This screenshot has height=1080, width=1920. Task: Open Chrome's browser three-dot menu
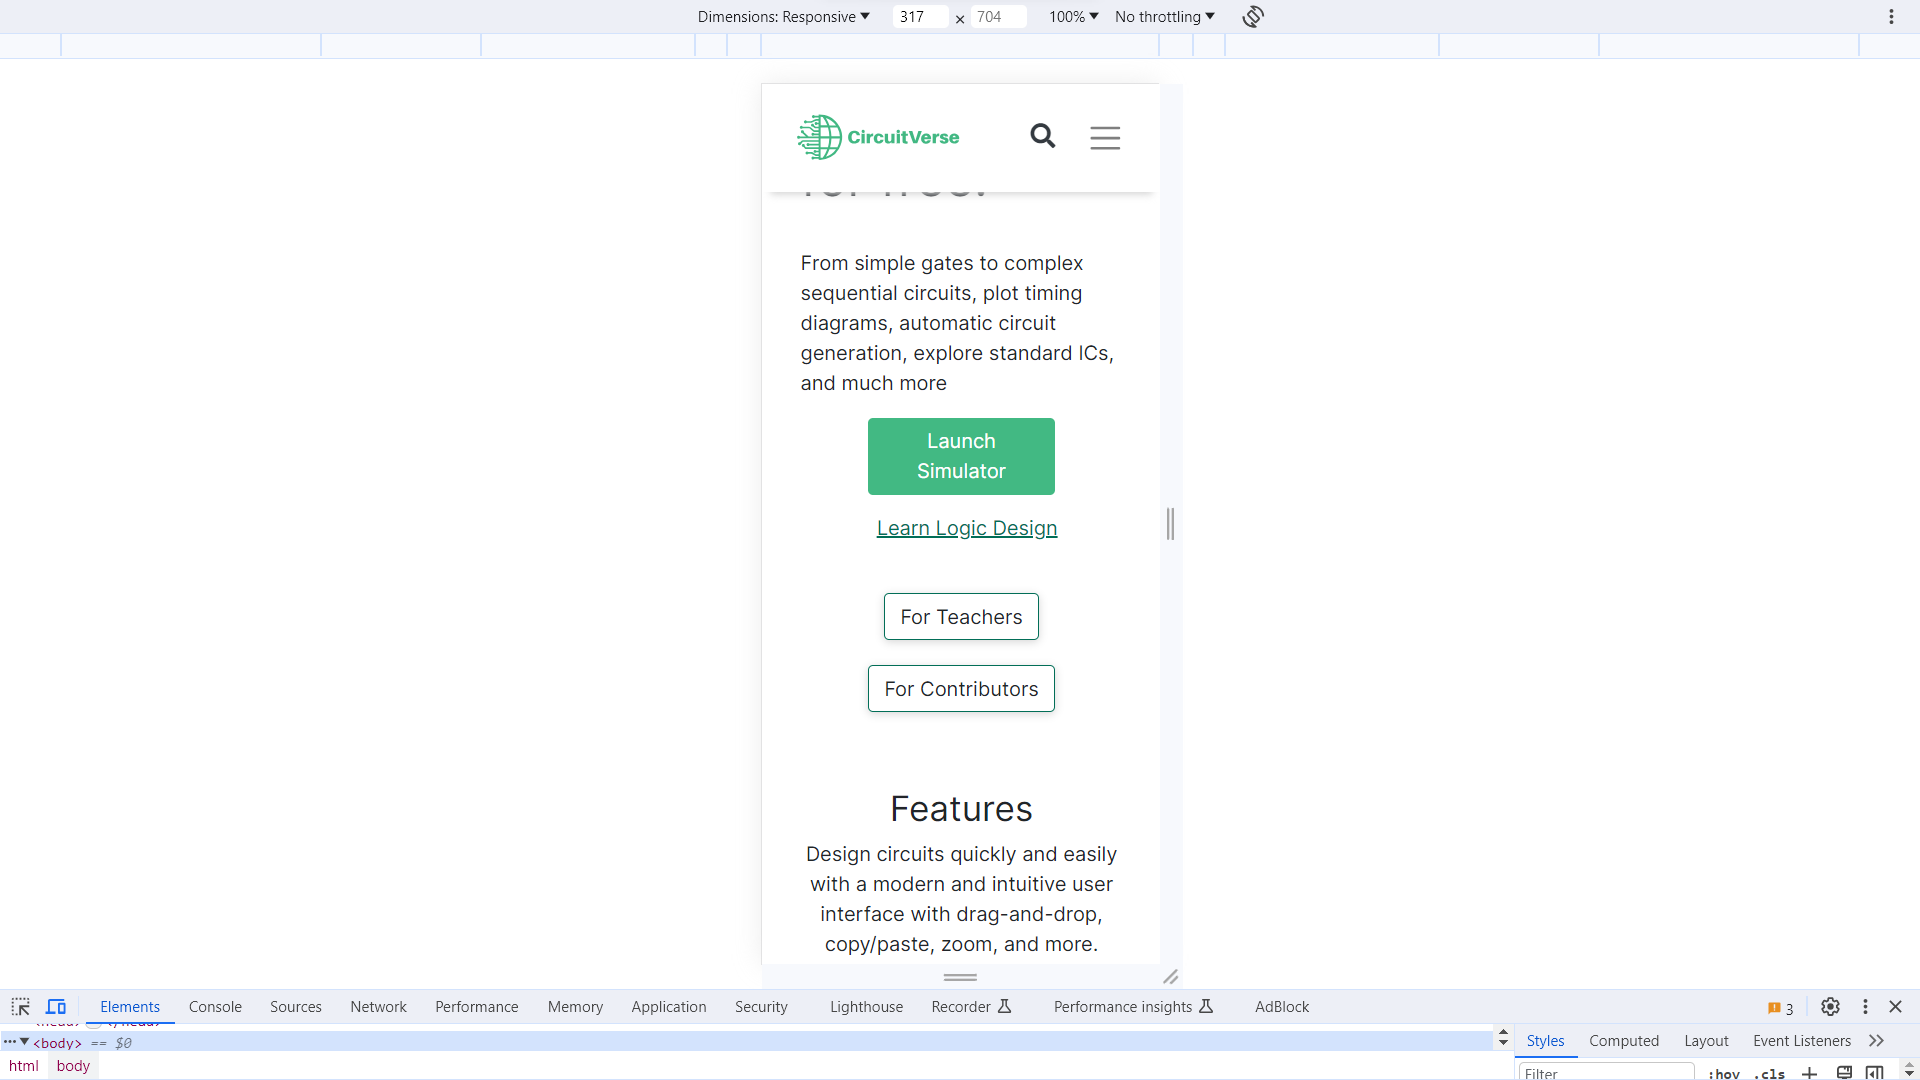coord(1891,16)
